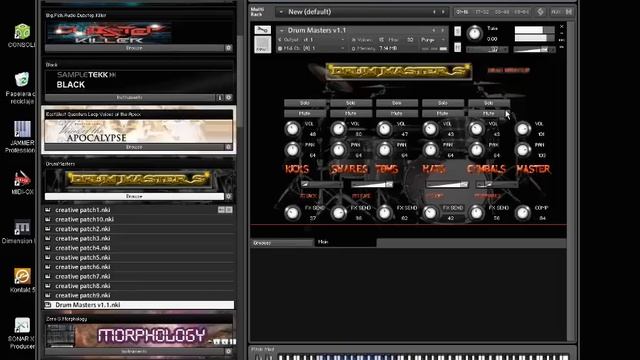Image resolution: width=640 pixels, height=360 pixels.
Task: Click the CONSOLE desktop icon
Action: coord(22,36)
